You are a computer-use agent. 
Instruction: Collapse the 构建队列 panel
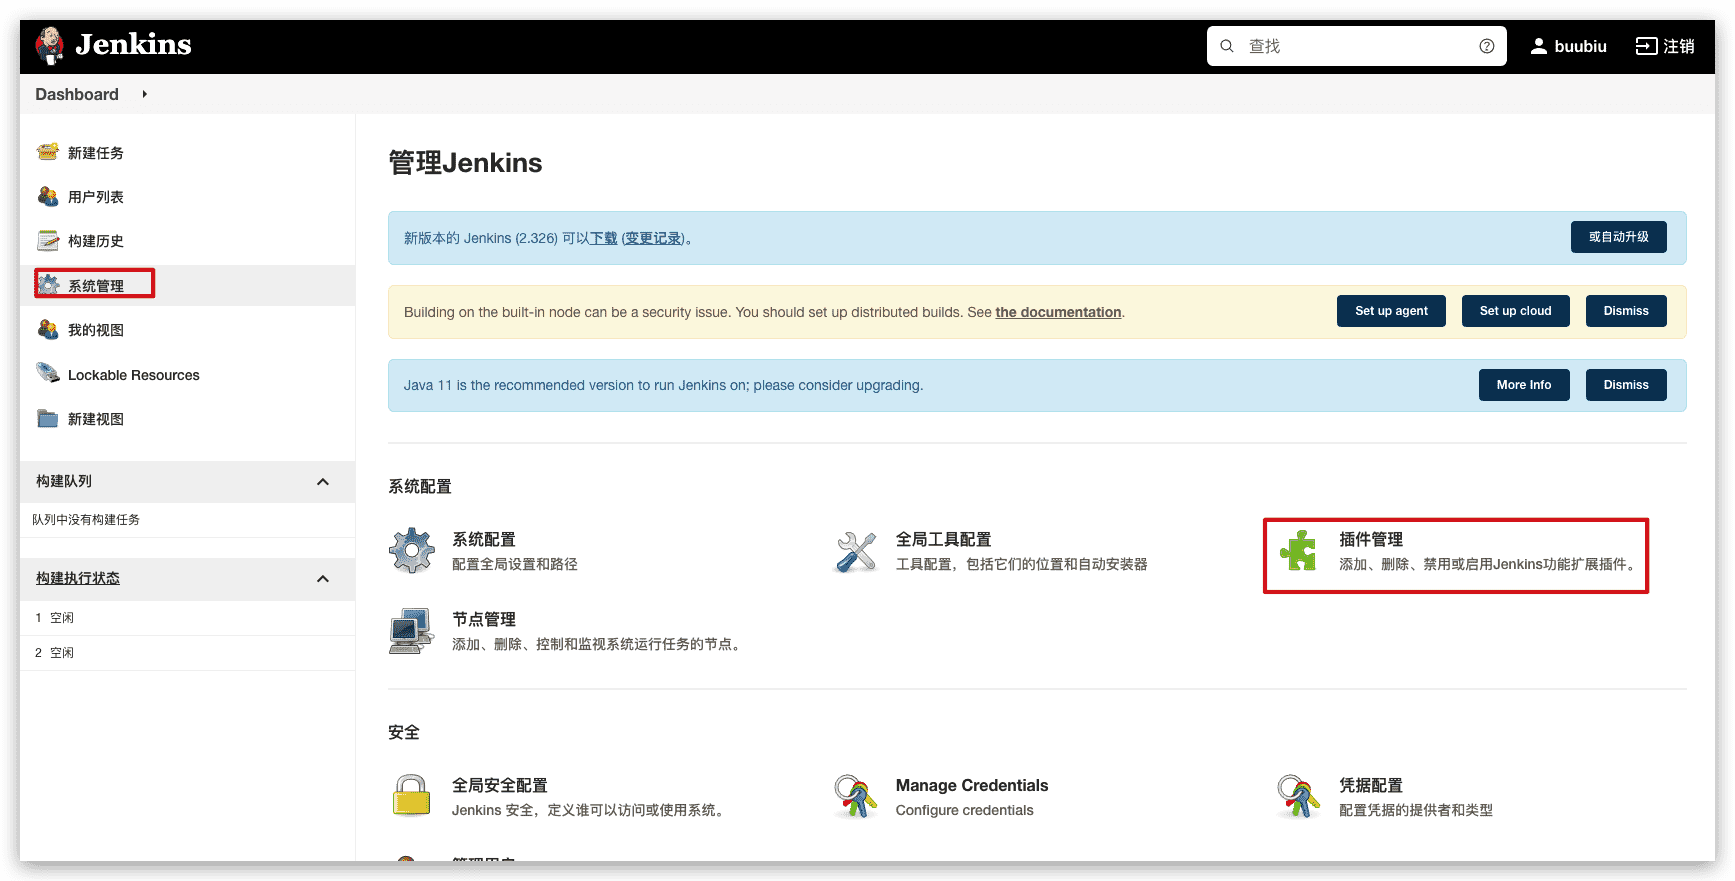point(323,482)
